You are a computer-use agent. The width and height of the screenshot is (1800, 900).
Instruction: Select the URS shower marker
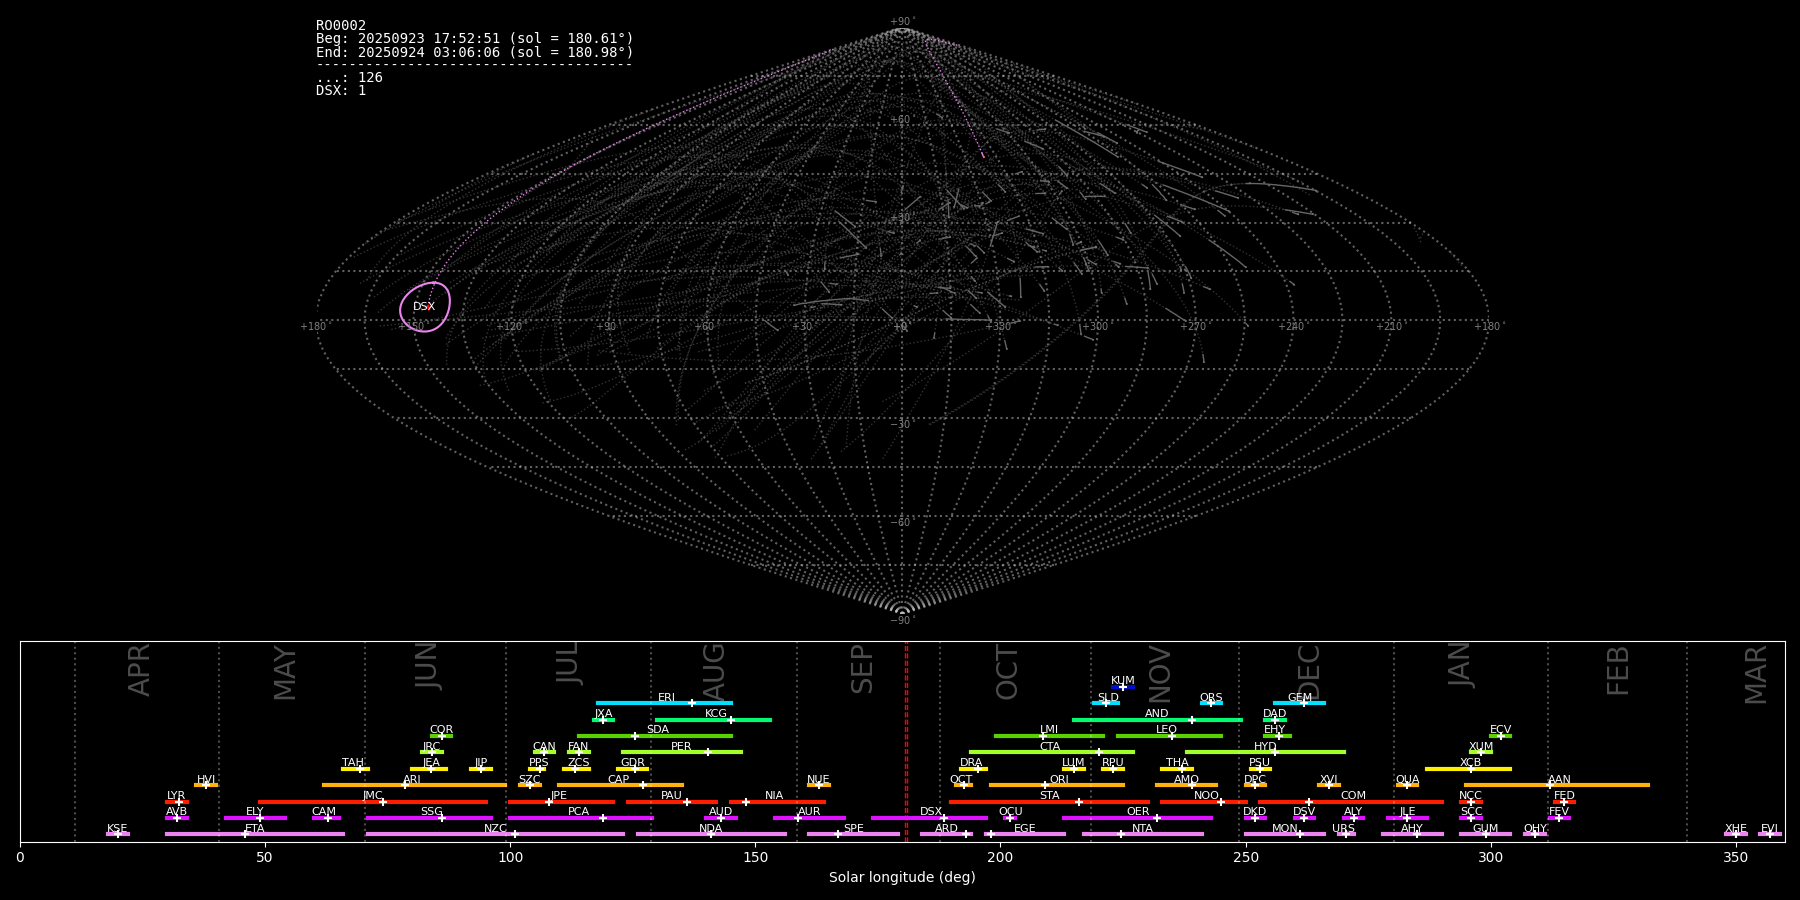1345,834
